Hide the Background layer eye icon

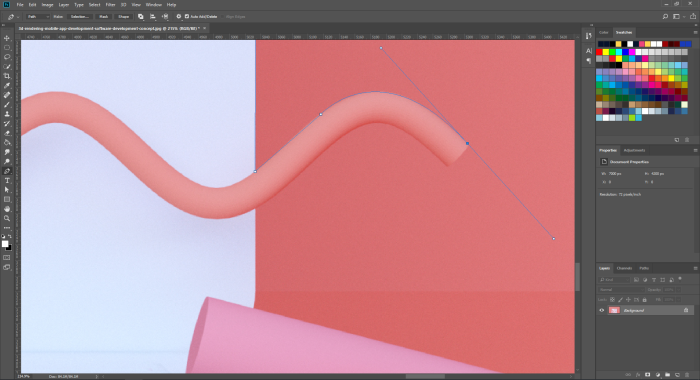coord(601,310)
